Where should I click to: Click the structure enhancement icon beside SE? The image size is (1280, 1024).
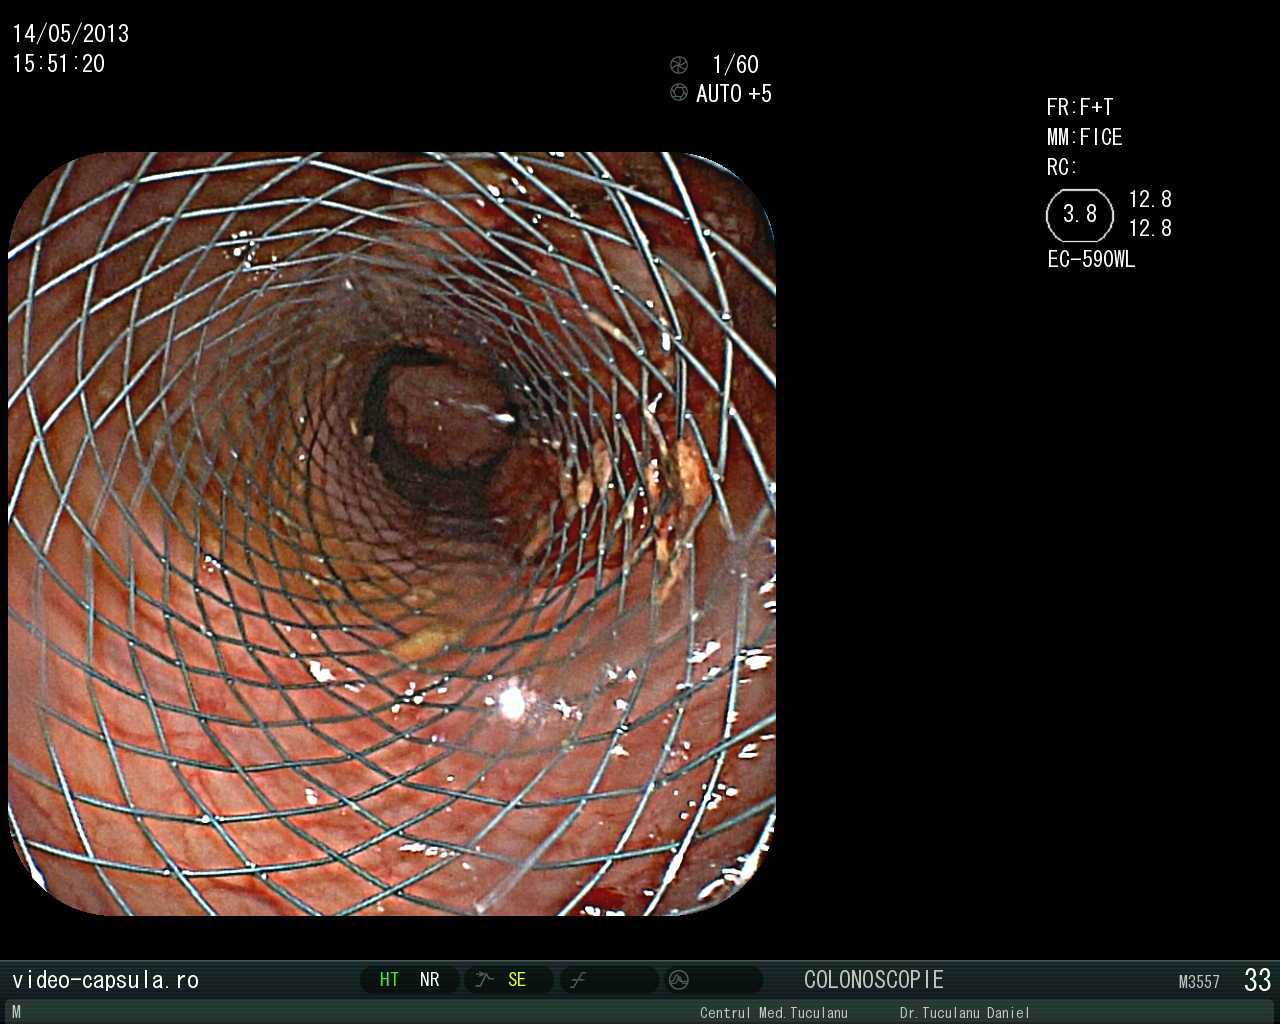point(485,980)
